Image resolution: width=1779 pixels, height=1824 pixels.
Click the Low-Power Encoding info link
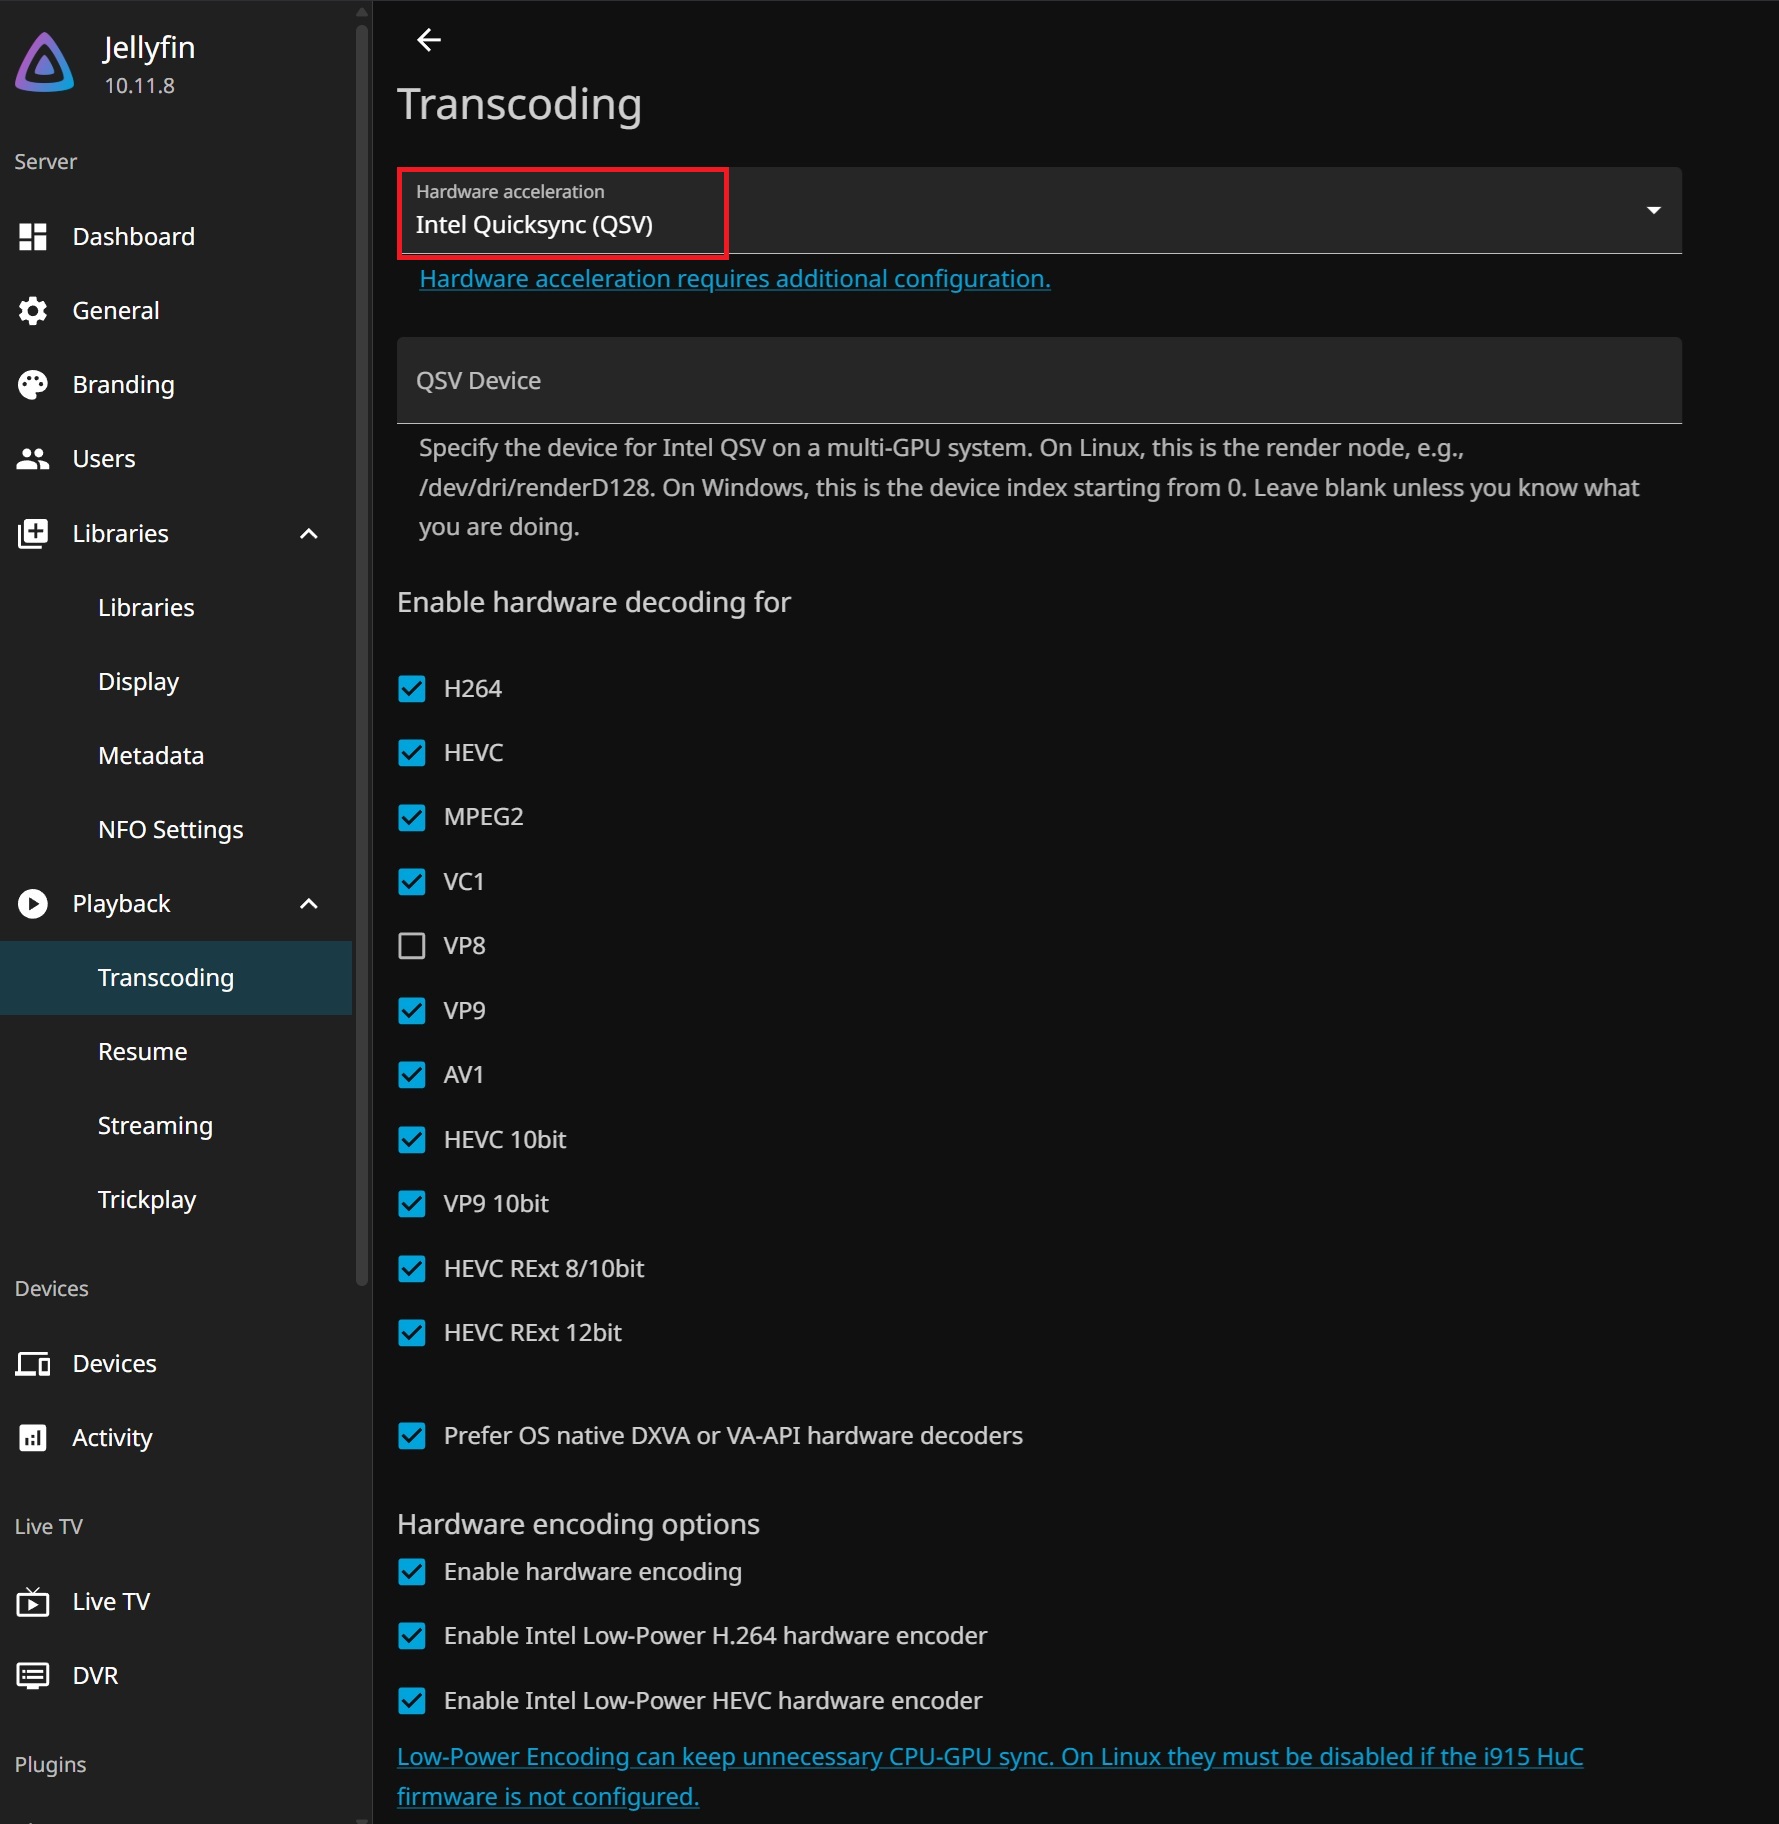coord(990,1777)
